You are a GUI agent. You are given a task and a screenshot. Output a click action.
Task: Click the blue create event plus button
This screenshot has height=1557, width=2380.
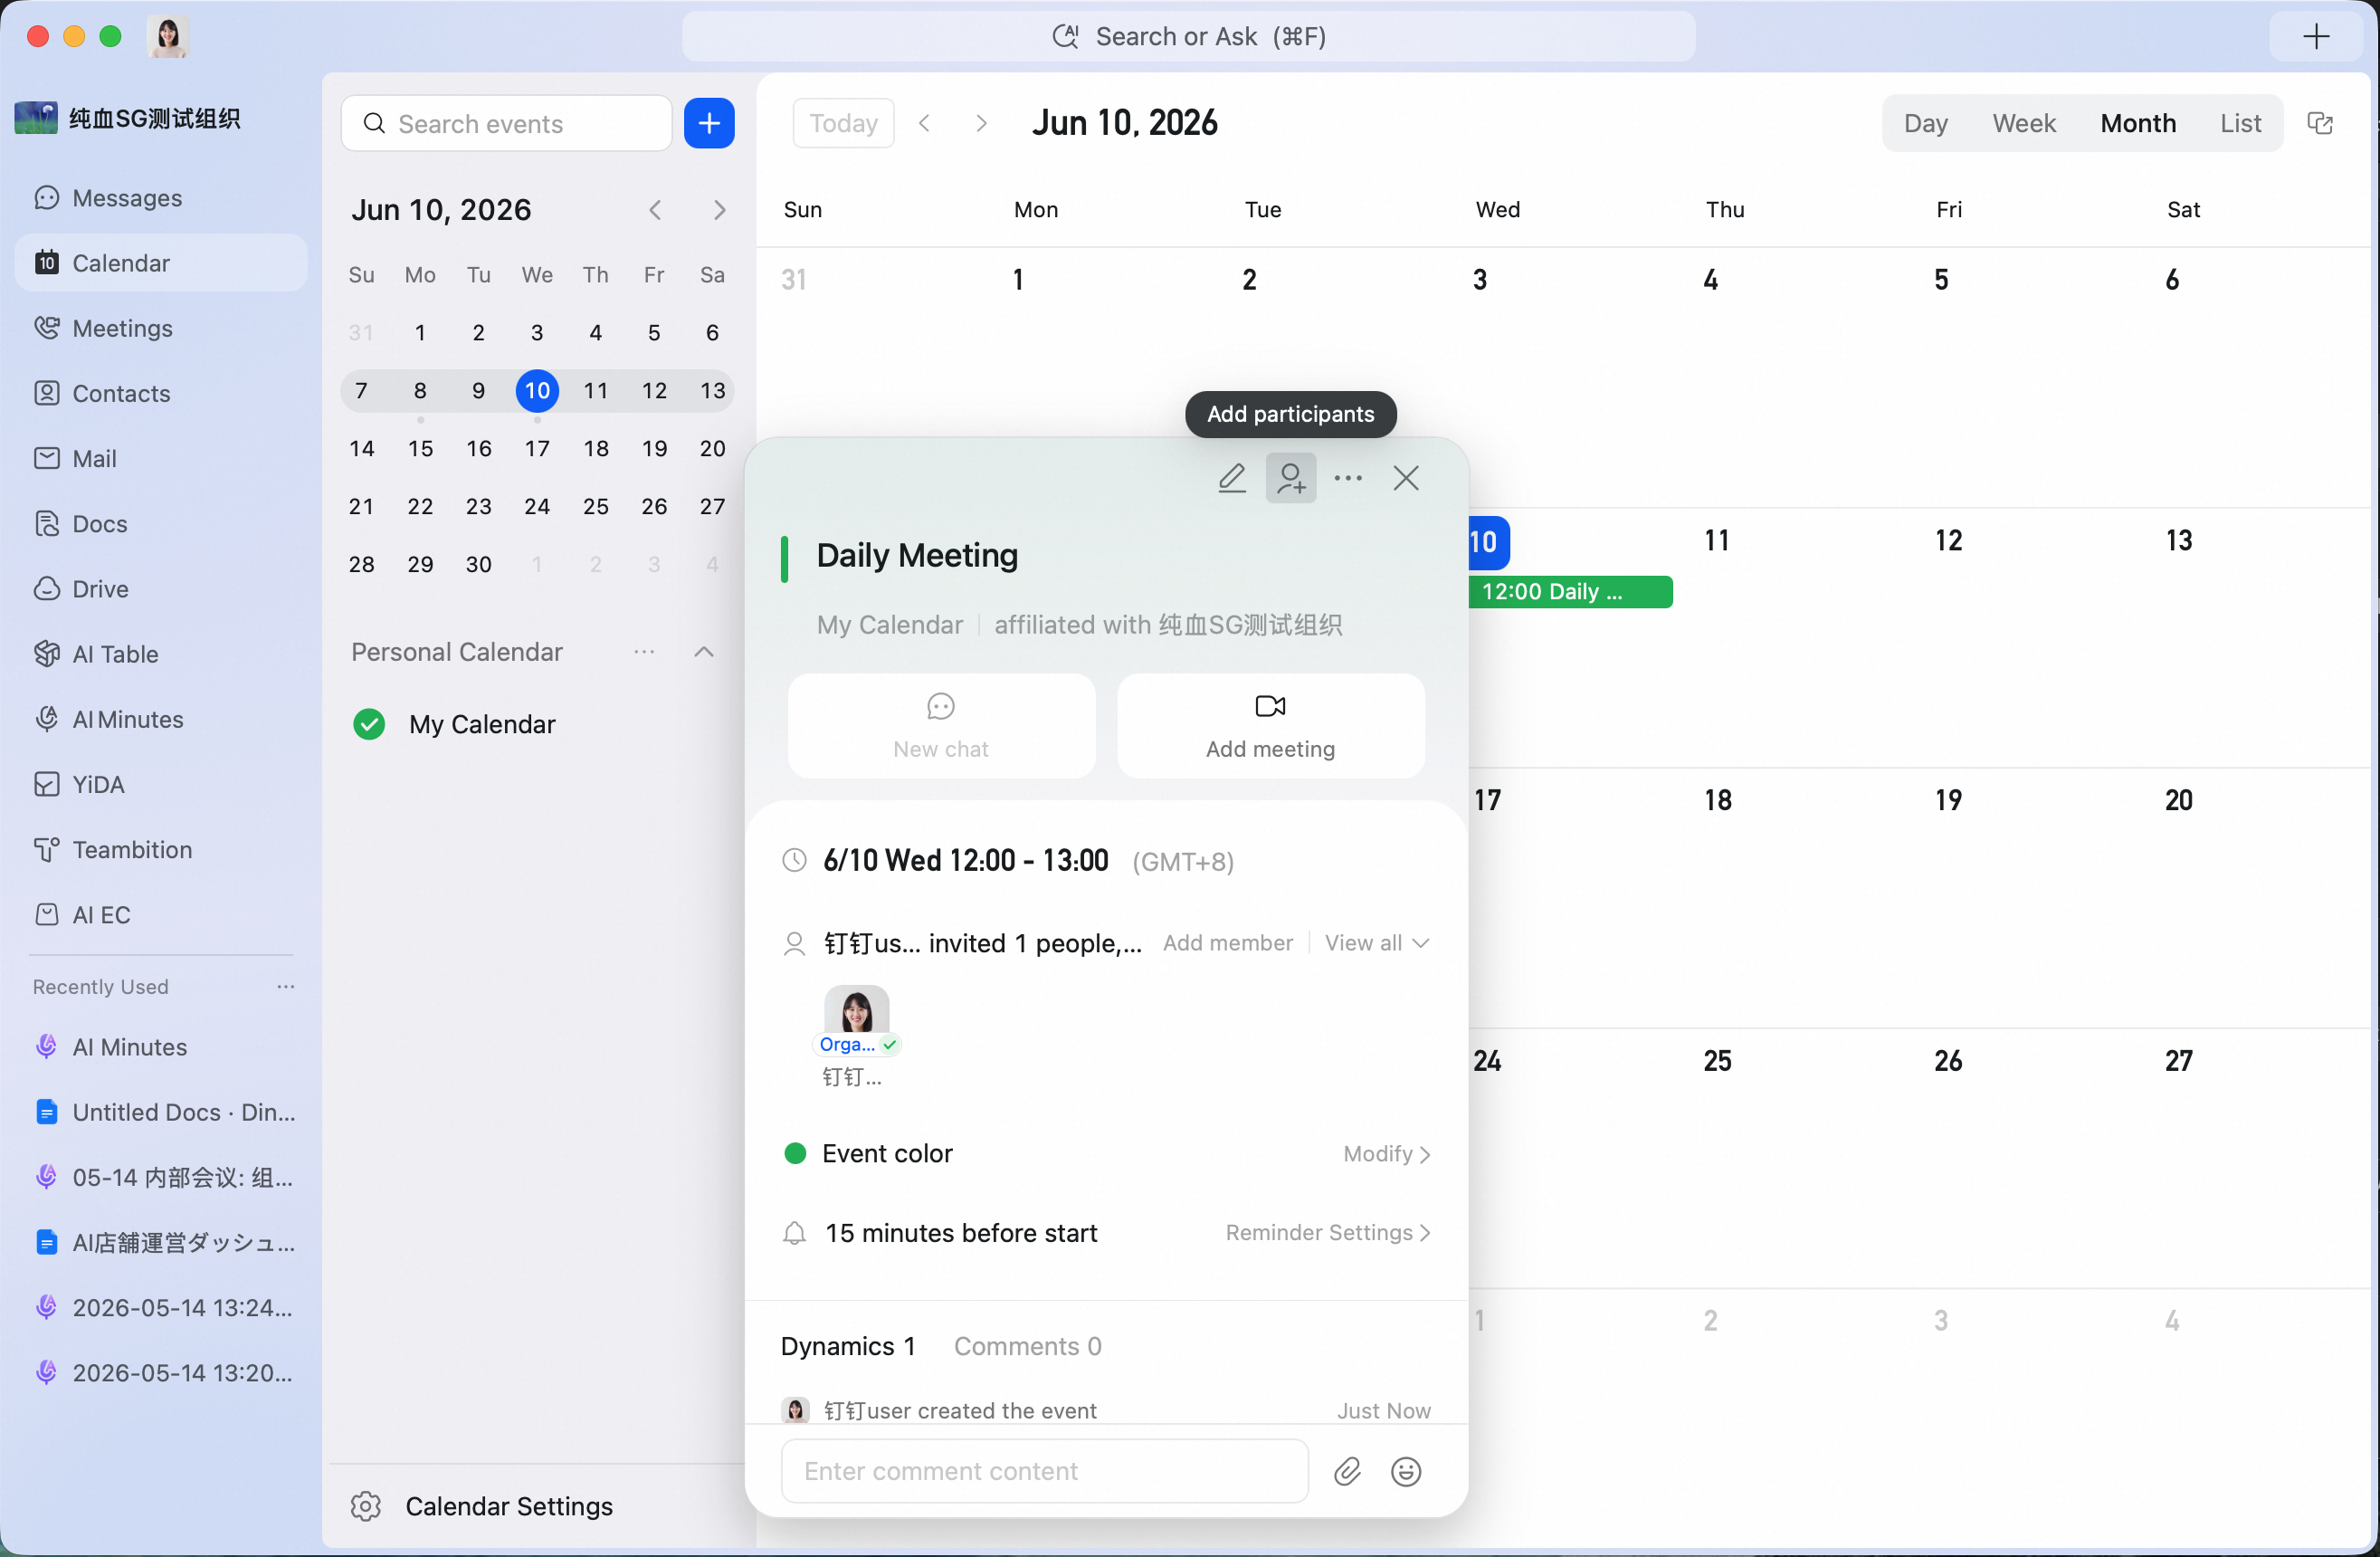click(709, 123)
